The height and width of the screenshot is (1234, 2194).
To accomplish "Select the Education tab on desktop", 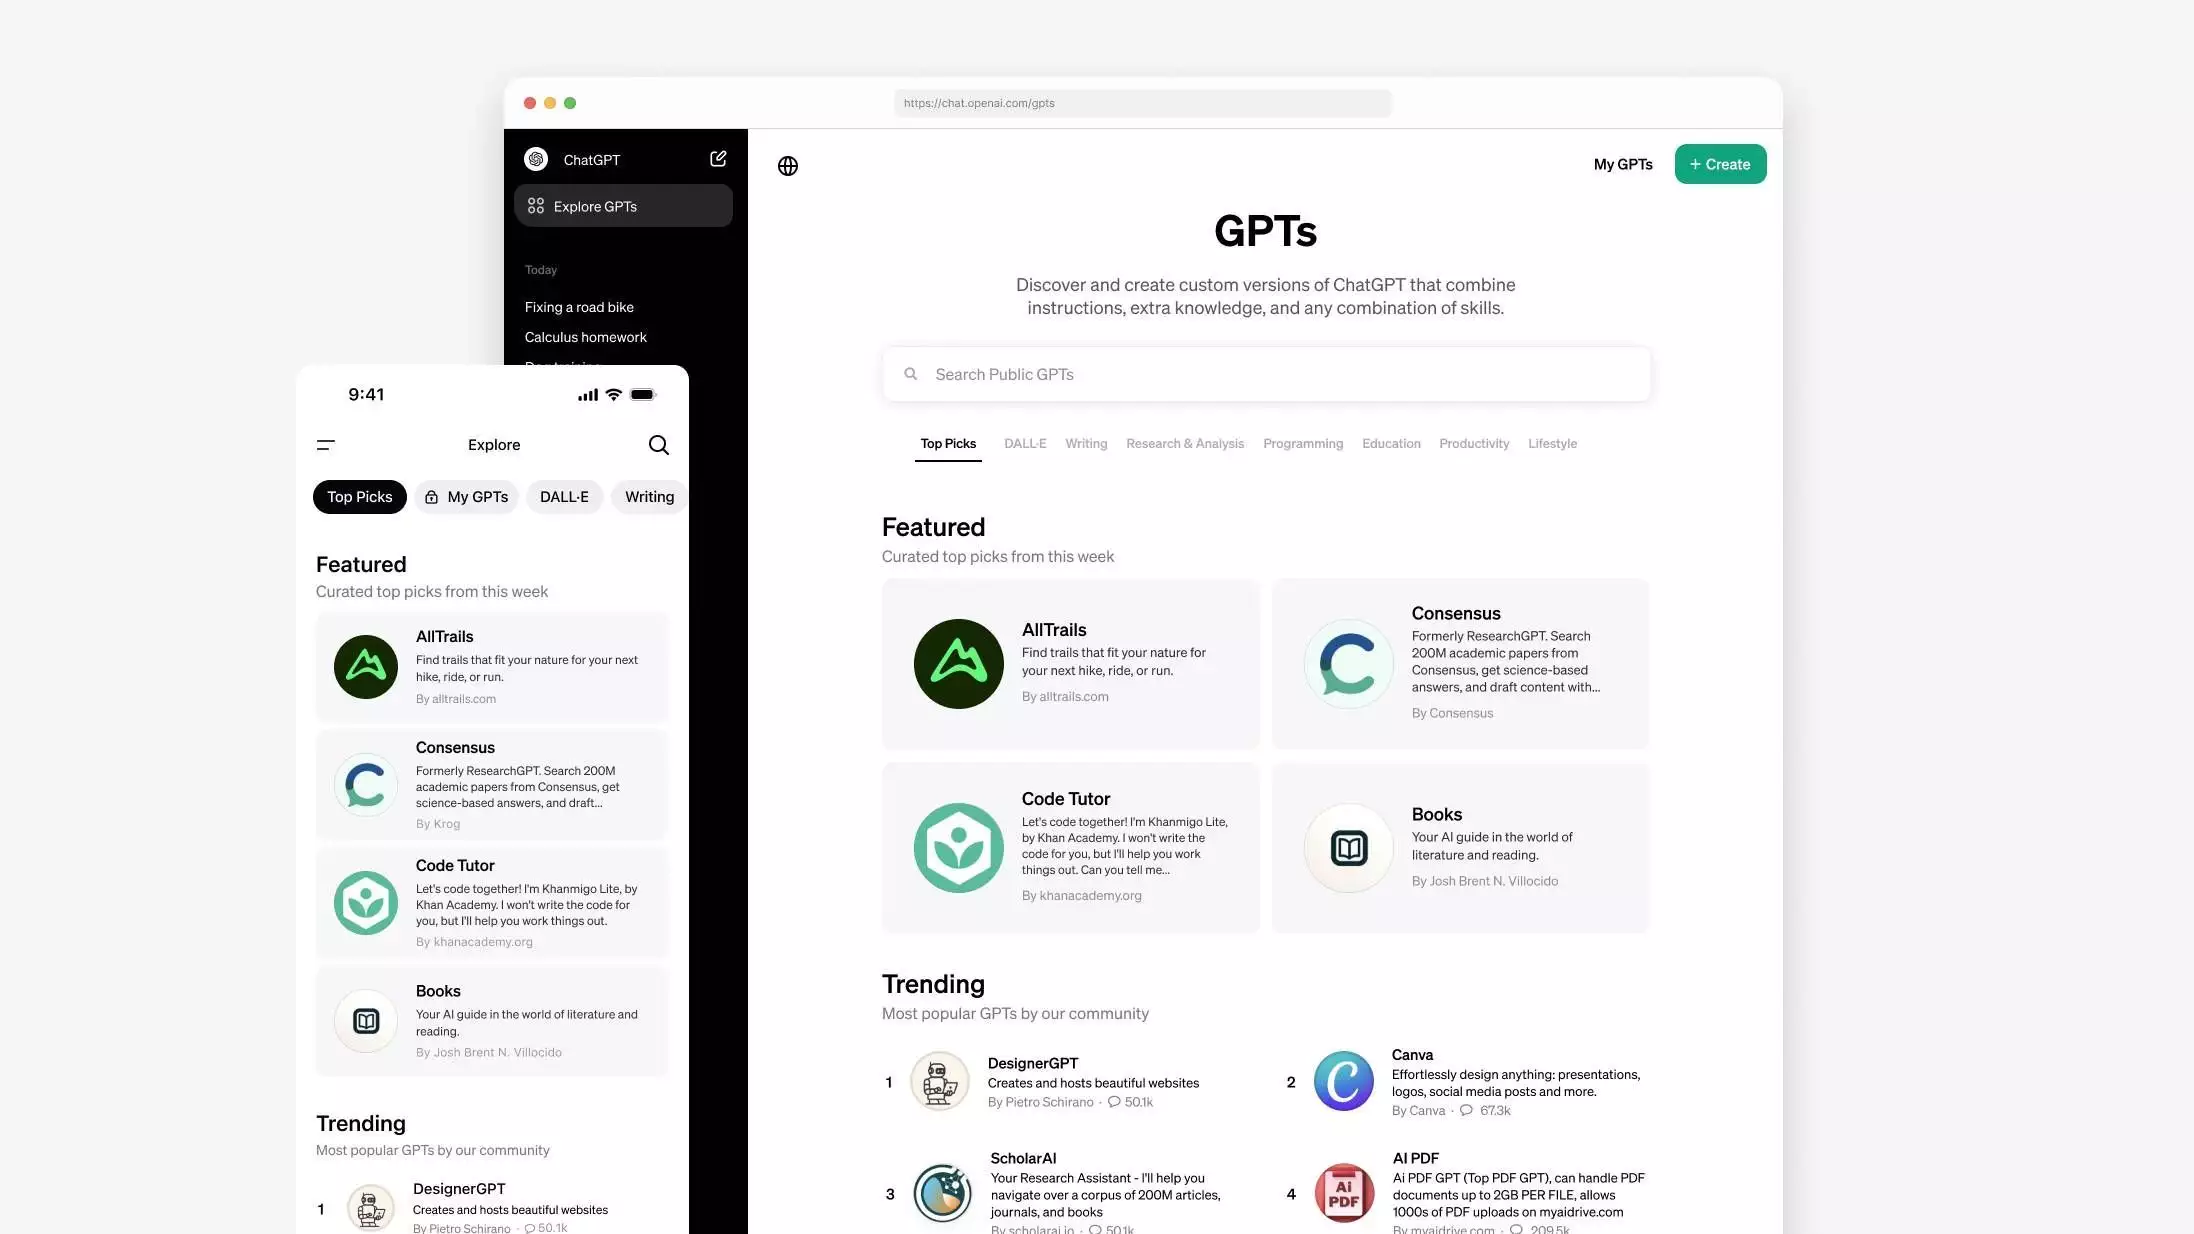I will 1391,443.
